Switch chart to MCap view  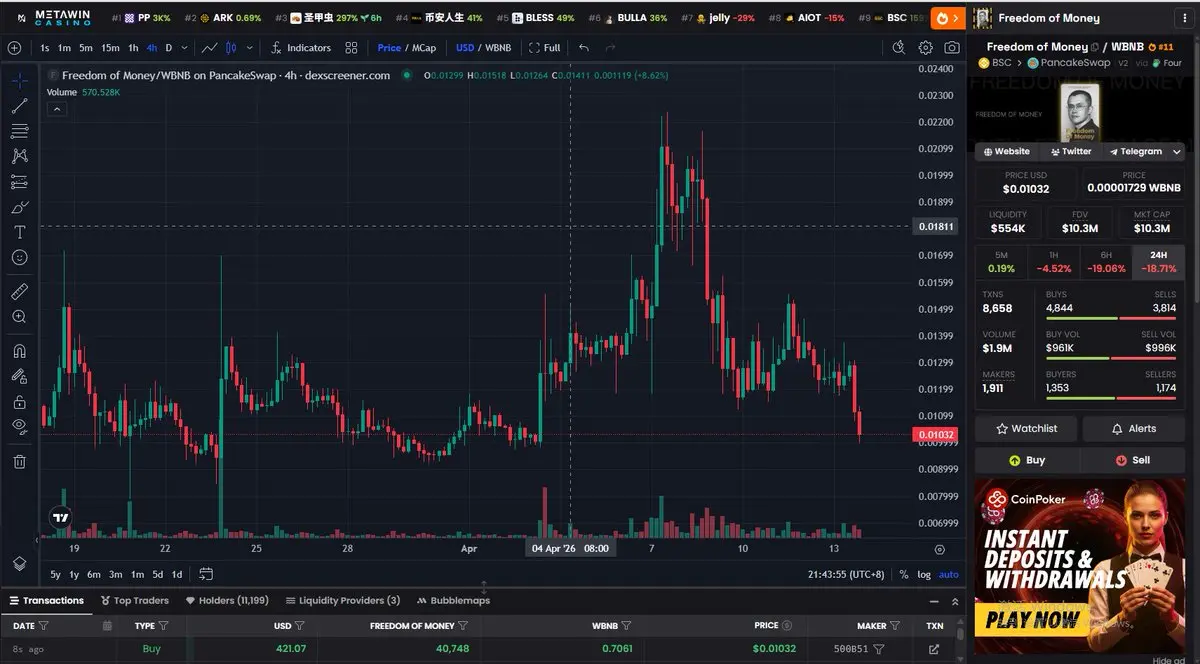tap(423, 48)
